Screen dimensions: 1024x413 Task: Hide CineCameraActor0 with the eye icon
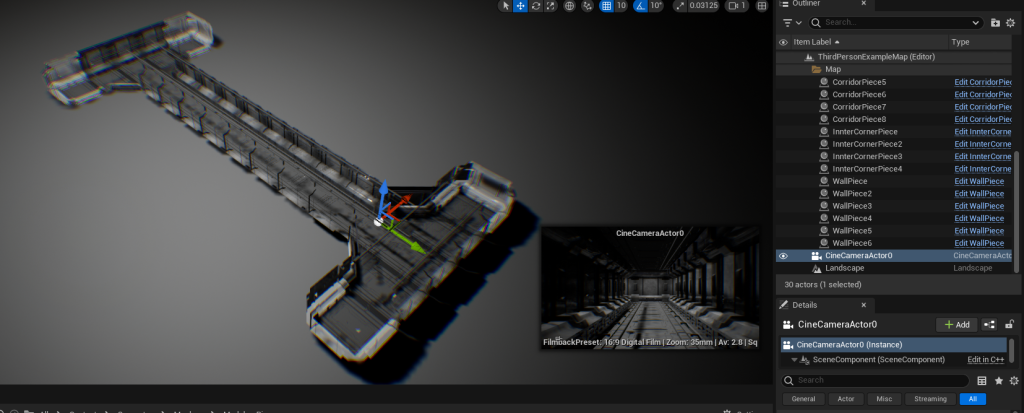pos(783,256)
